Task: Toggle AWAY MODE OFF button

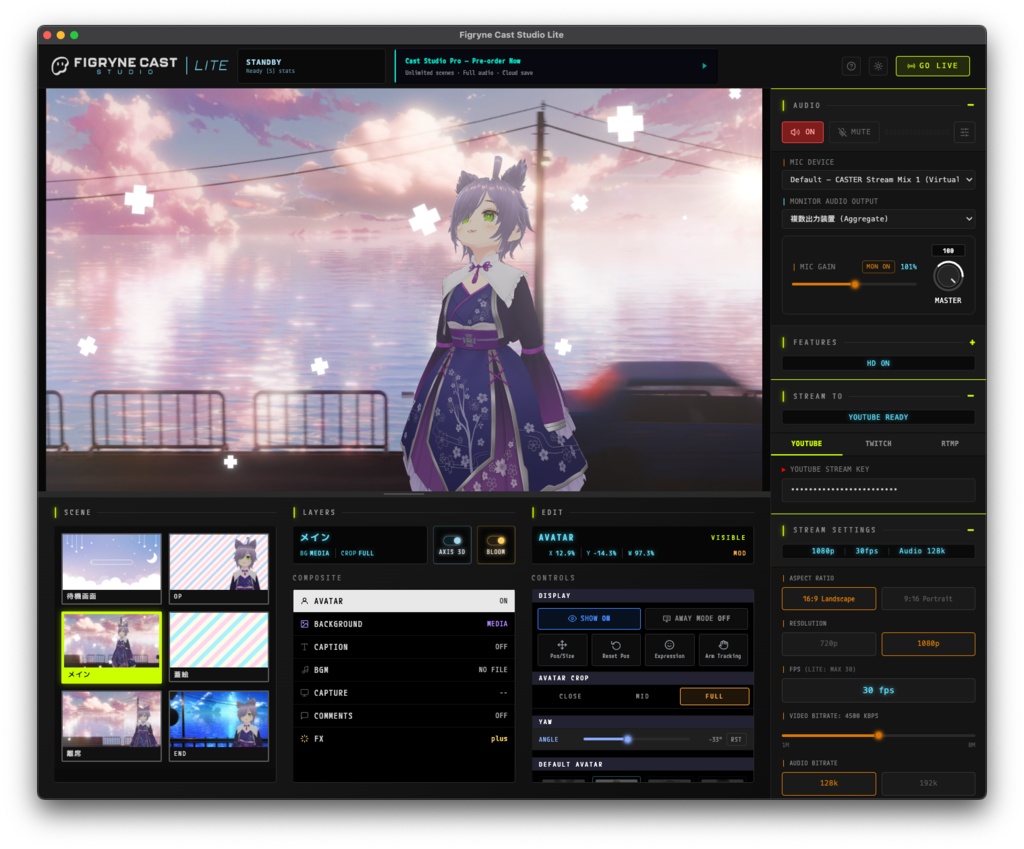Action: [697, 618]
